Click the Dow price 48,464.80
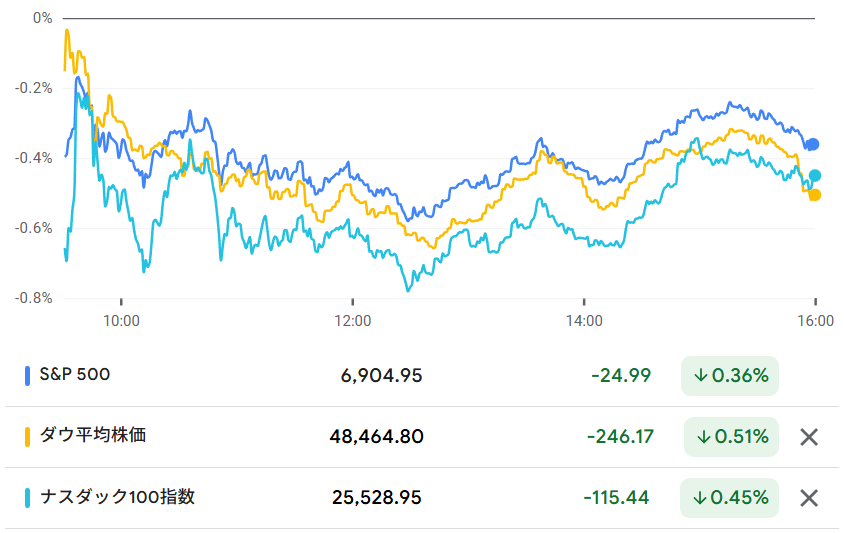This screenshot has height=533, width=844. [x=376, y=437]
